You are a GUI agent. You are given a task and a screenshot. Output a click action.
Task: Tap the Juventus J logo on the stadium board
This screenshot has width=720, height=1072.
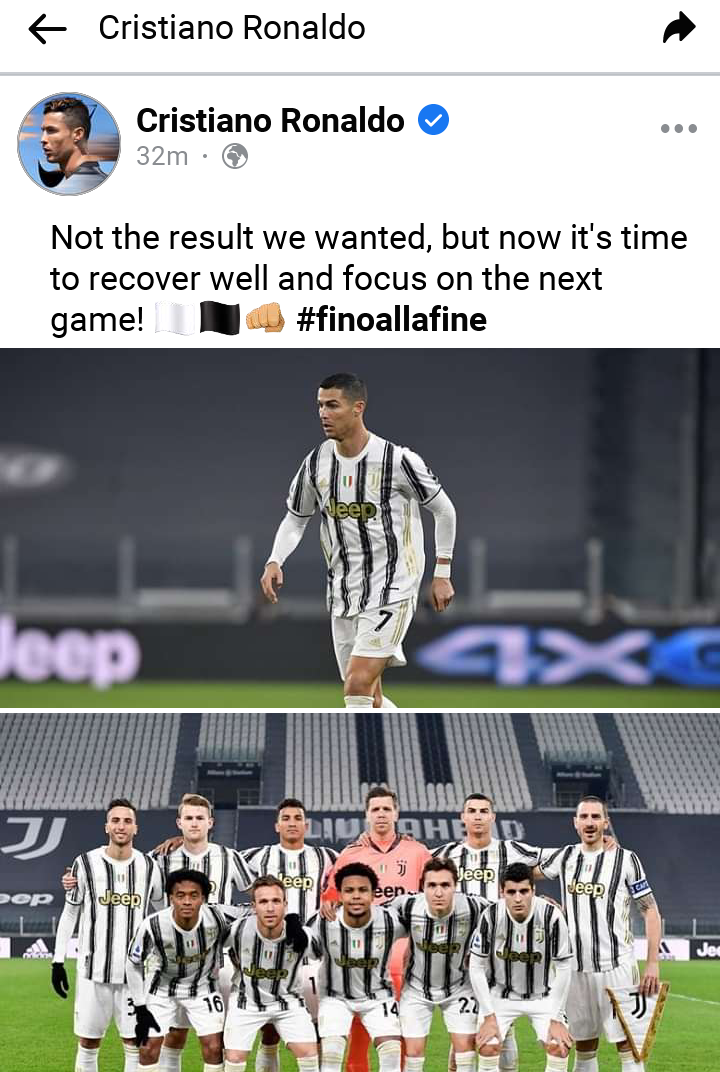[32, 838]
